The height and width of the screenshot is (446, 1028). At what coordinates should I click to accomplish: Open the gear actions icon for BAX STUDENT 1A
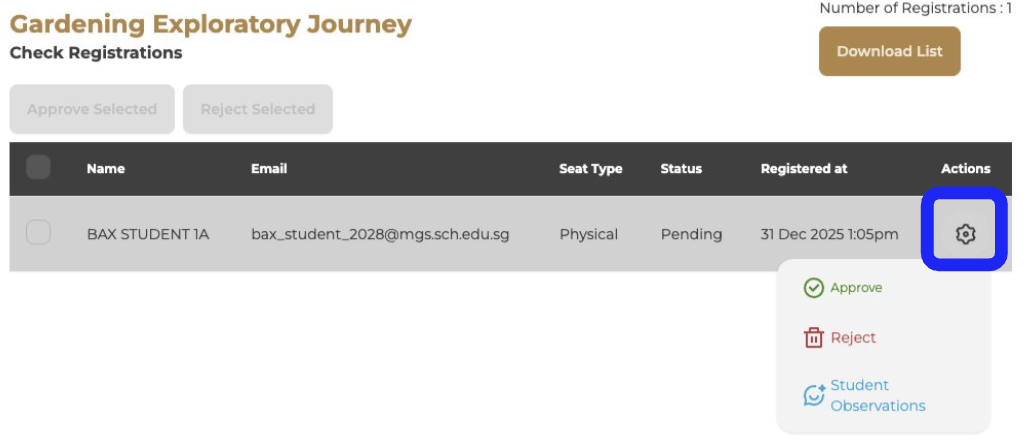pos(964,235)
